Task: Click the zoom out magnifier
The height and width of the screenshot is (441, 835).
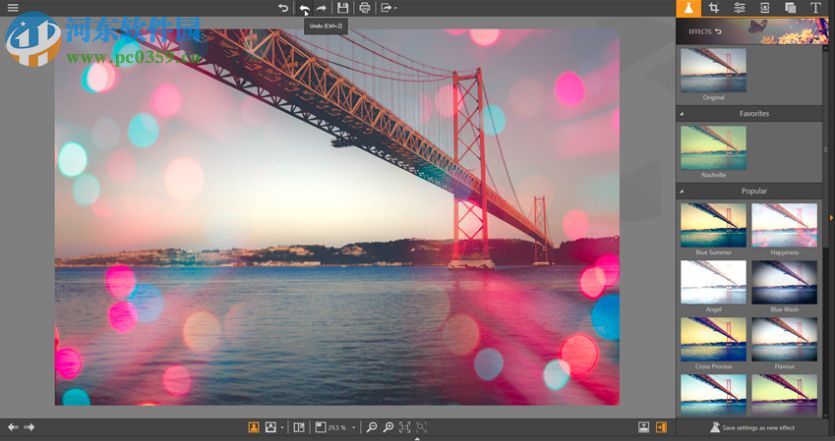Action: [372, 427]
